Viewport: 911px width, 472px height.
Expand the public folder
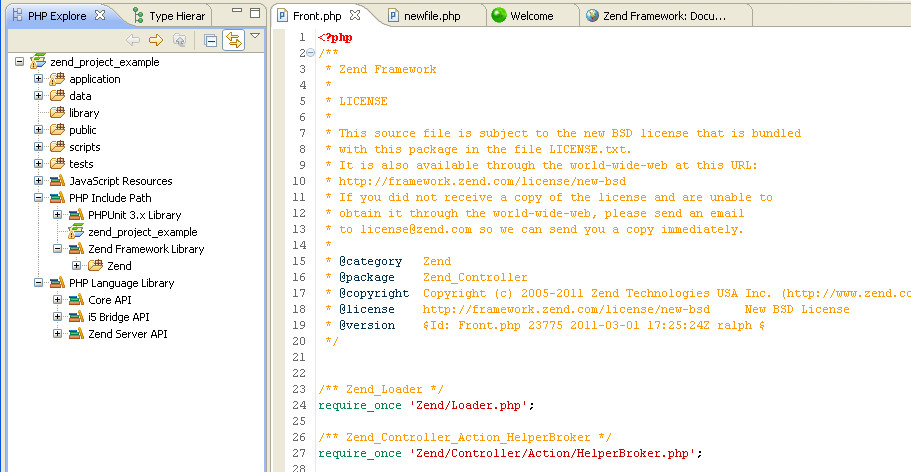click(38, 130)
